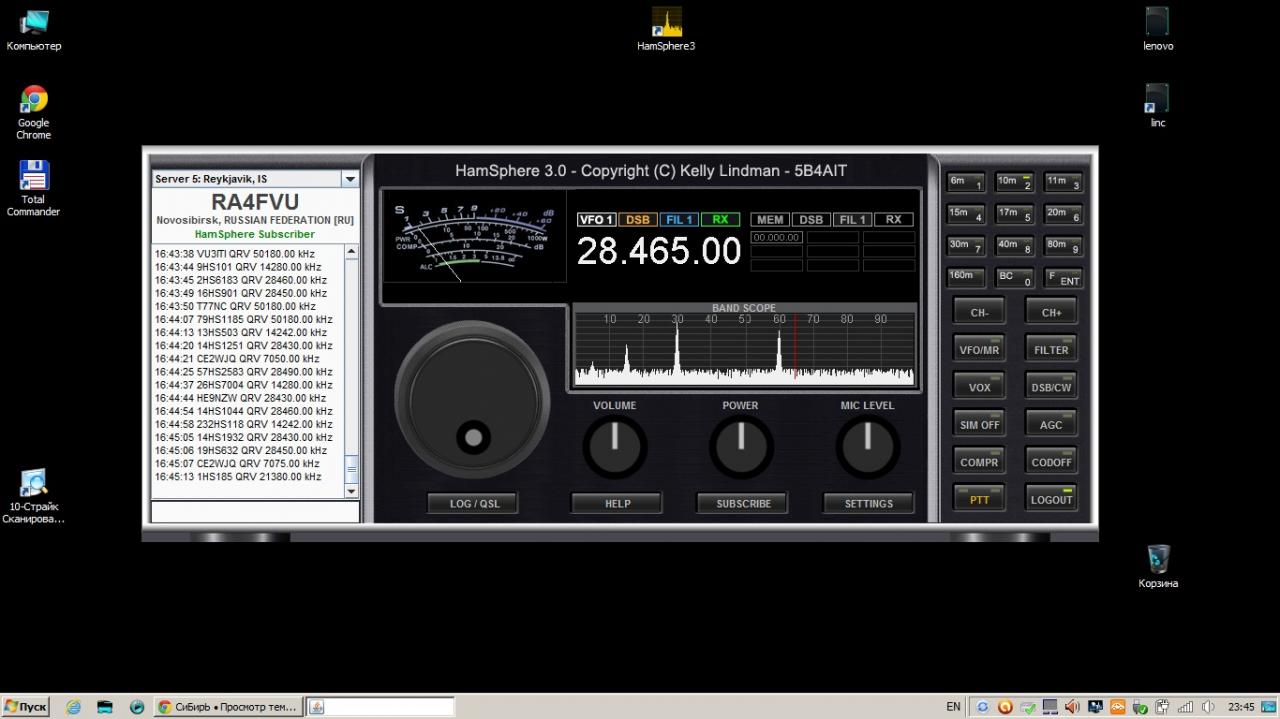The width and height of the screenshot is (1280, 719).
Task: Toggle the DSB/CW mode button
Action: [1051, 387]
